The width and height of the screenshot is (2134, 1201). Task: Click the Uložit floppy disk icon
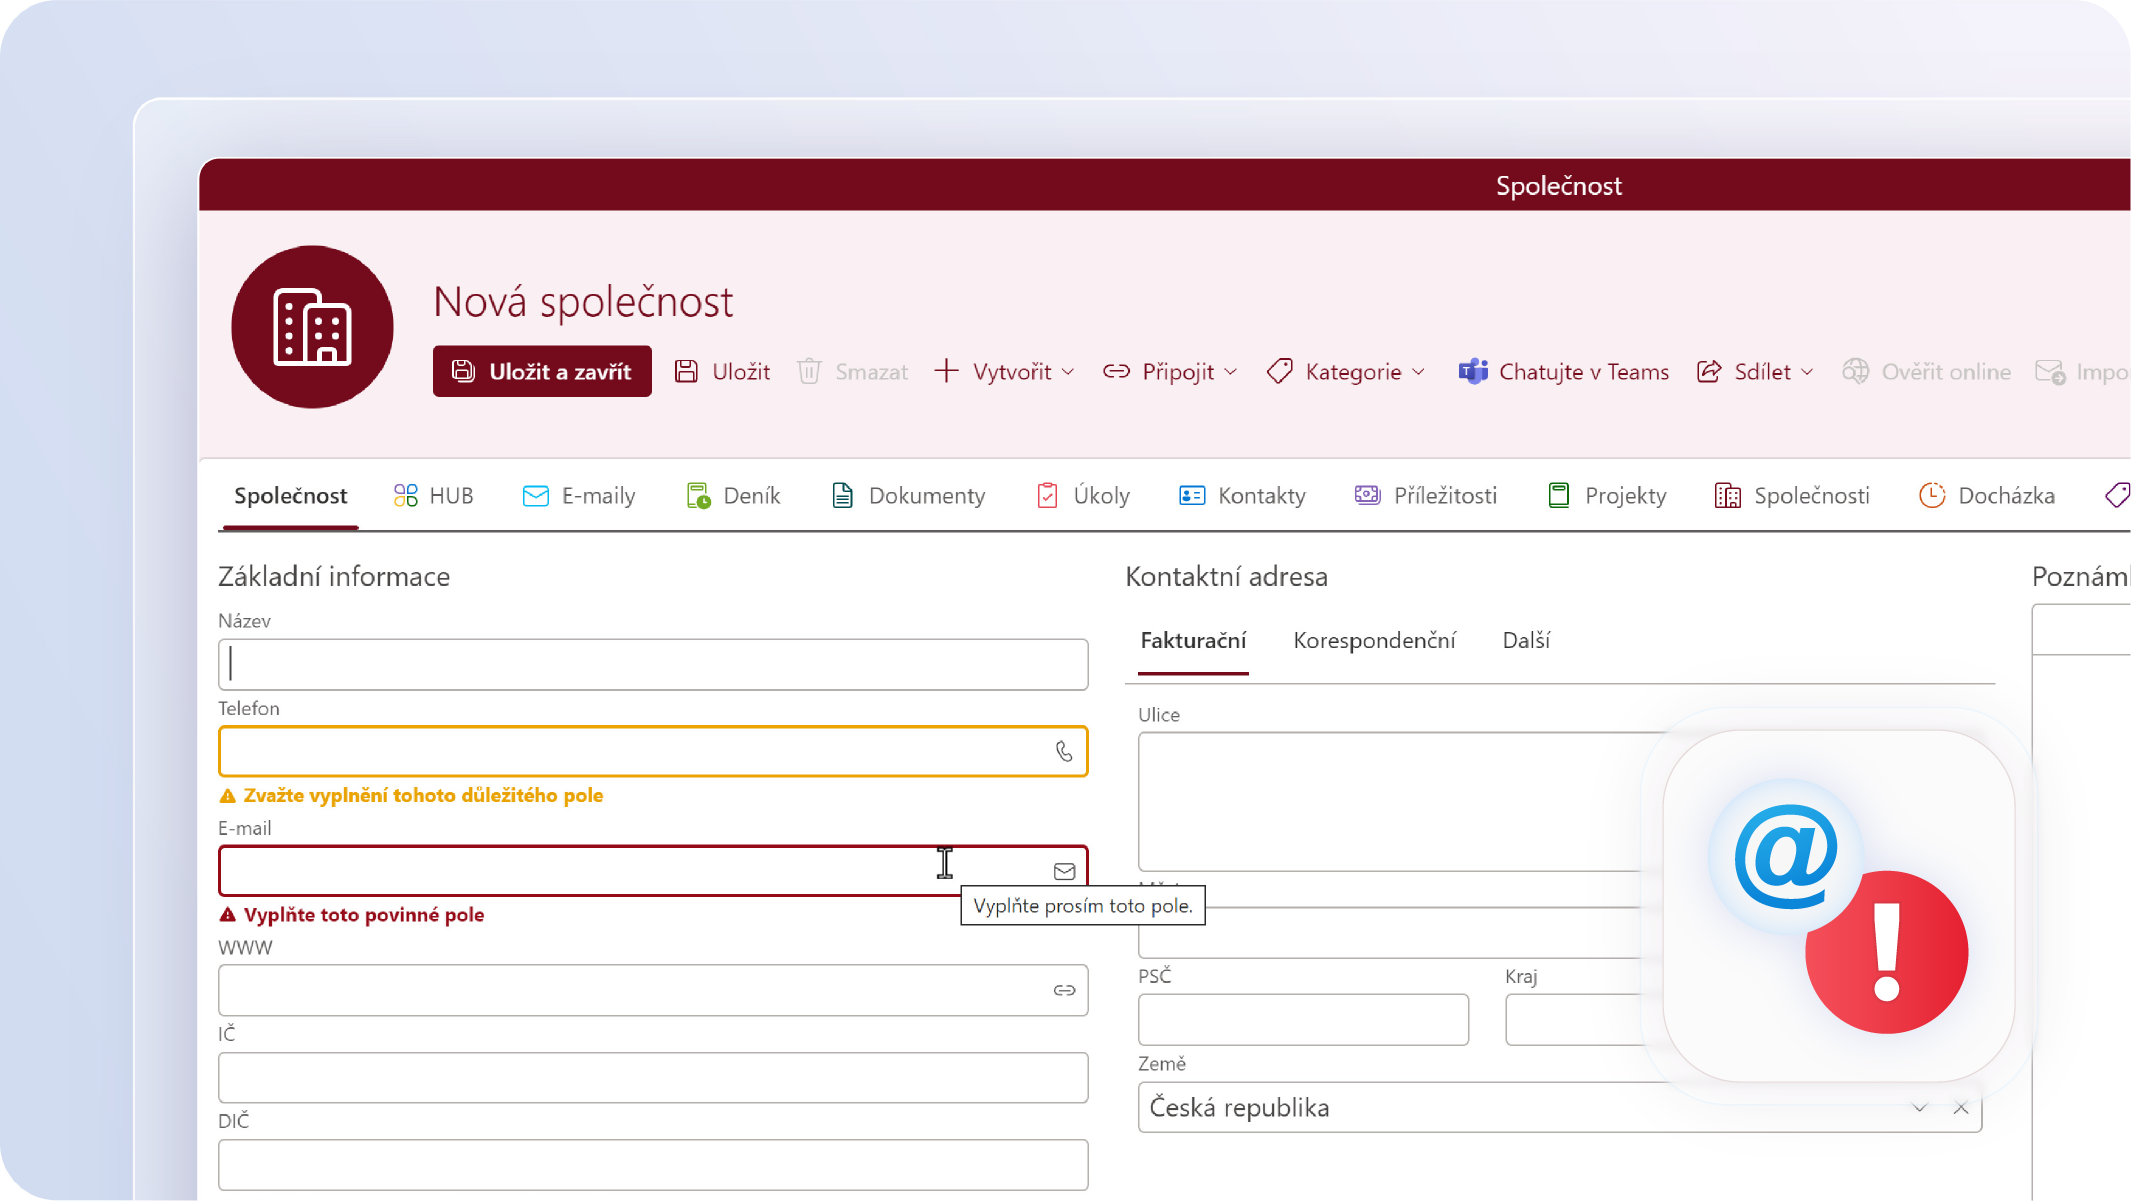click(x=686, y=371)
